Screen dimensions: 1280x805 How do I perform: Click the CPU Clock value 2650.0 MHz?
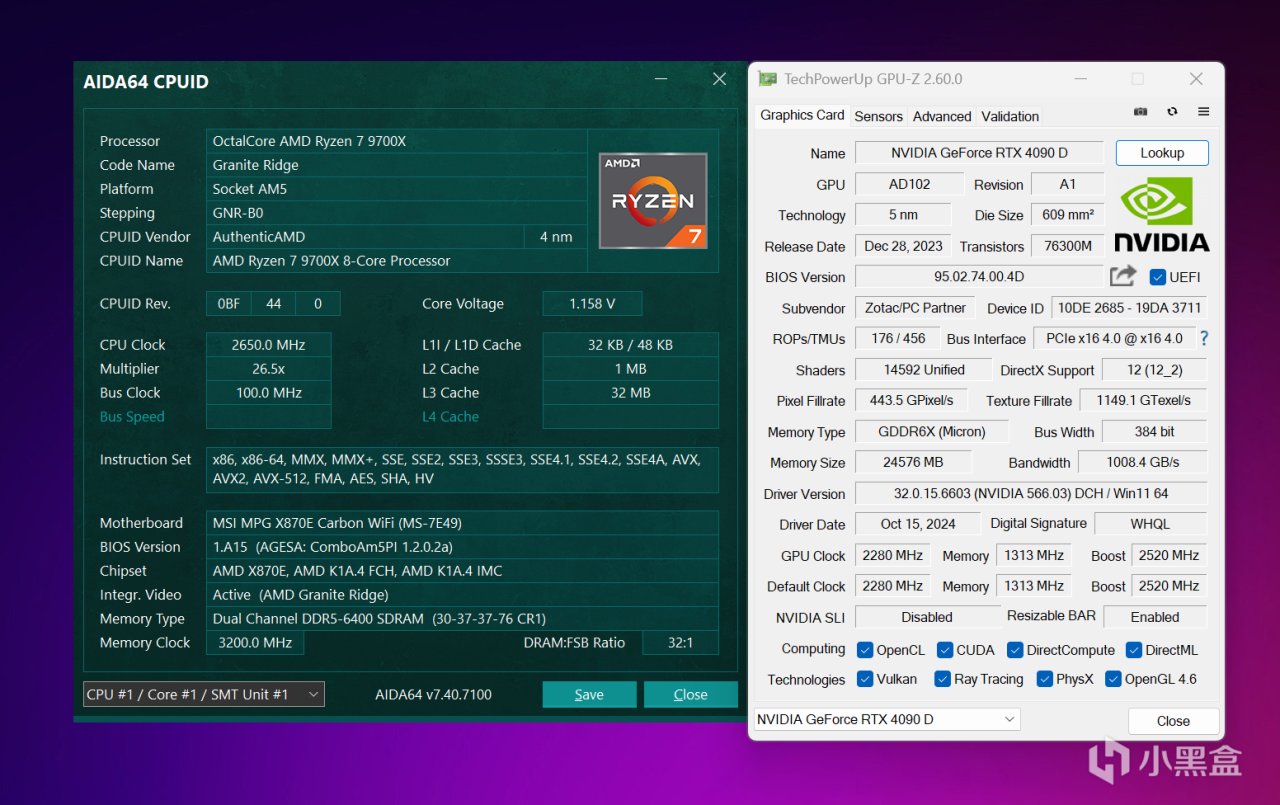click(268, 345)
